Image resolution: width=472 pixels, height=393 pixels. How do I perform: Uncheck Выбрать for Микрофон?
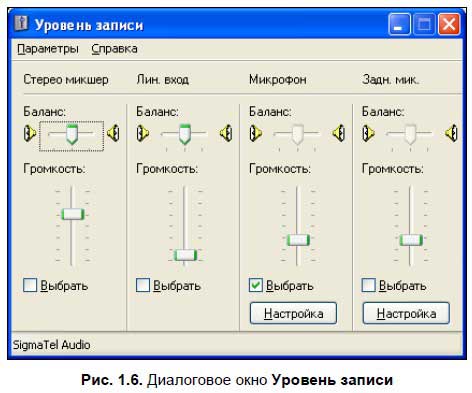pos(256,285)
